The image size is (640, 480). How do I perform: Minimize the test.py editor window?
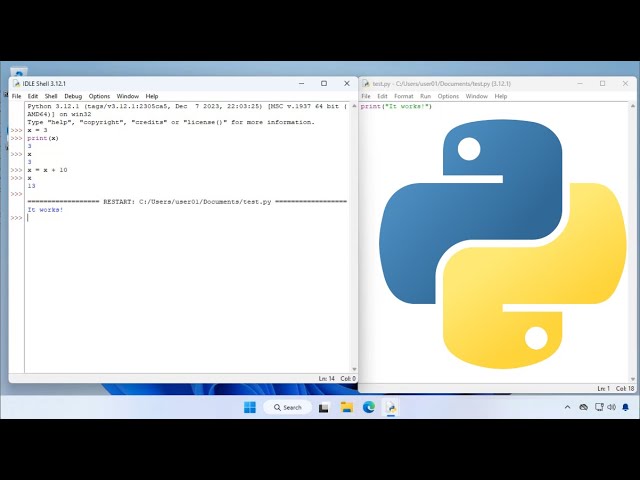[x=580, y=83]
